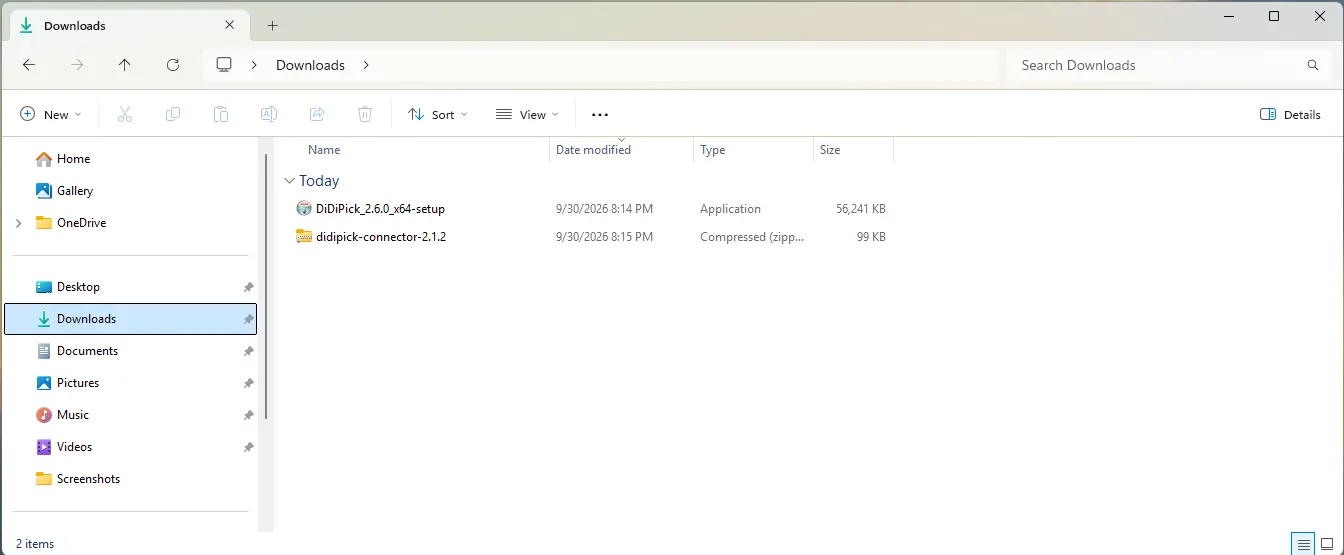Click the Copy icon in toolbar
This screenshot has height=555, width=1344.
(x=173, y=115)
